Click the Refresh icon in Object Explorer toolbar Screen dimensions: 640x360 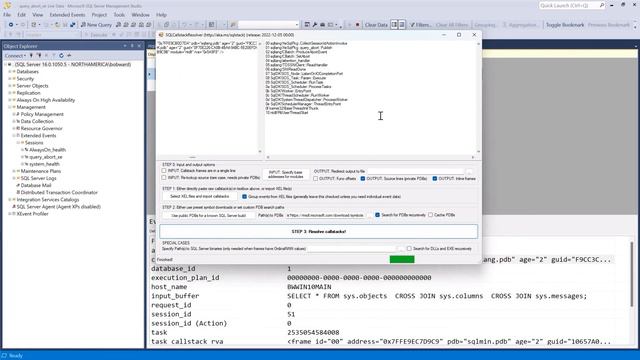(x=61, y=56)
